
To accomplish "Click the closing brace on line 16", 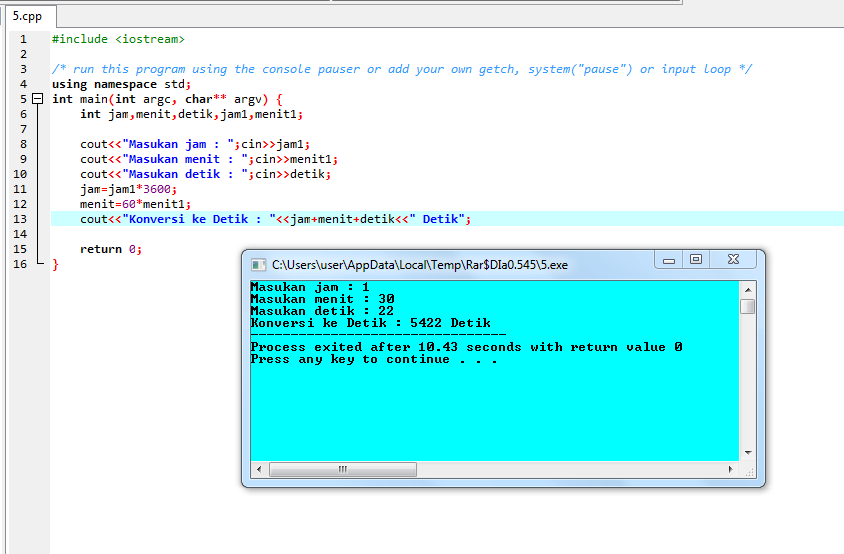I will coord(55,265).
